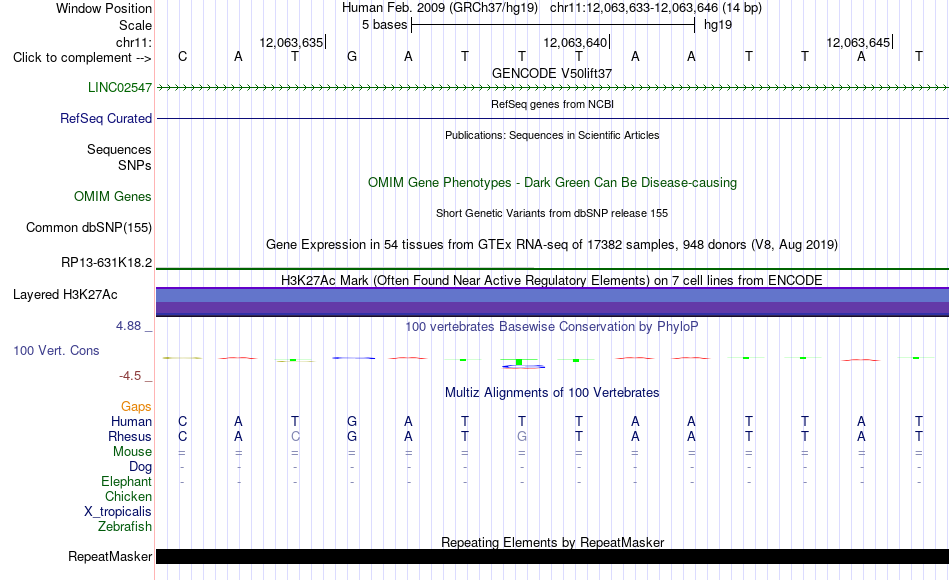Image resolution: width=950 pixels, height=580 pixels.
Task: Click base C in the complement sequence row
Action: pos(182,56)
